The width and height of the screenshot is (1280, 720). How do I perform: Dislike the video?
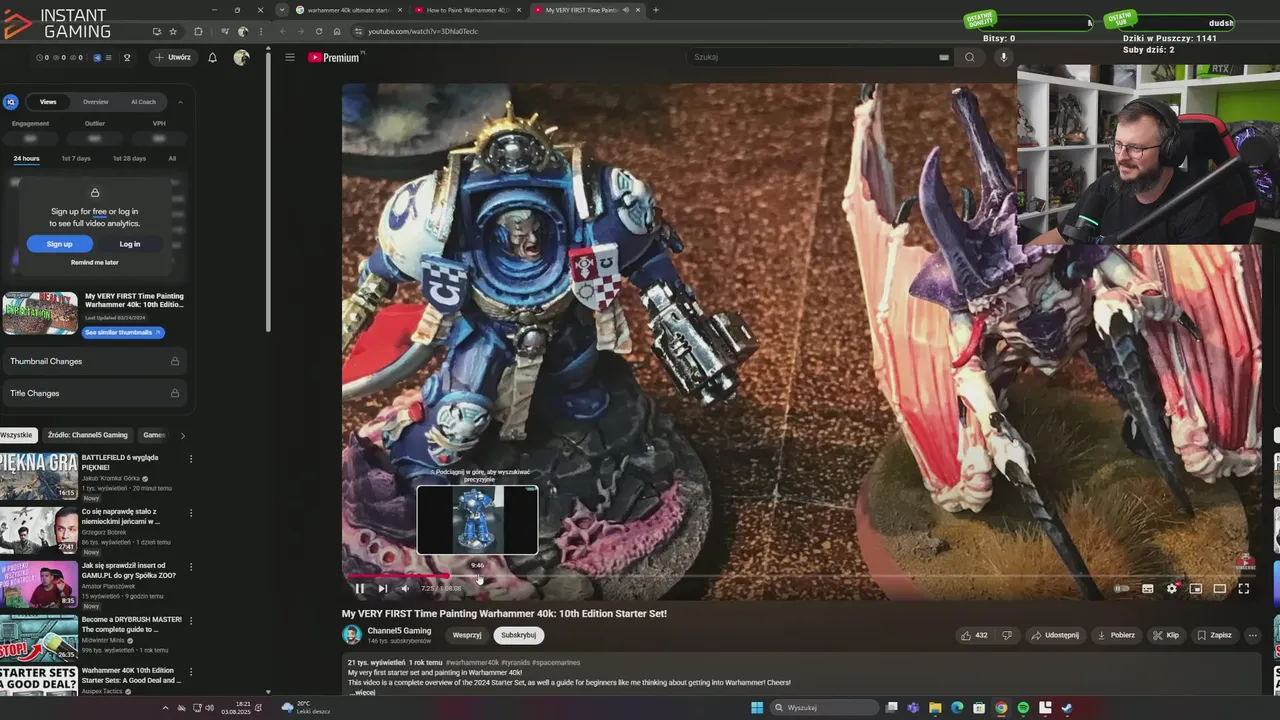click(x=1007, y=635)
